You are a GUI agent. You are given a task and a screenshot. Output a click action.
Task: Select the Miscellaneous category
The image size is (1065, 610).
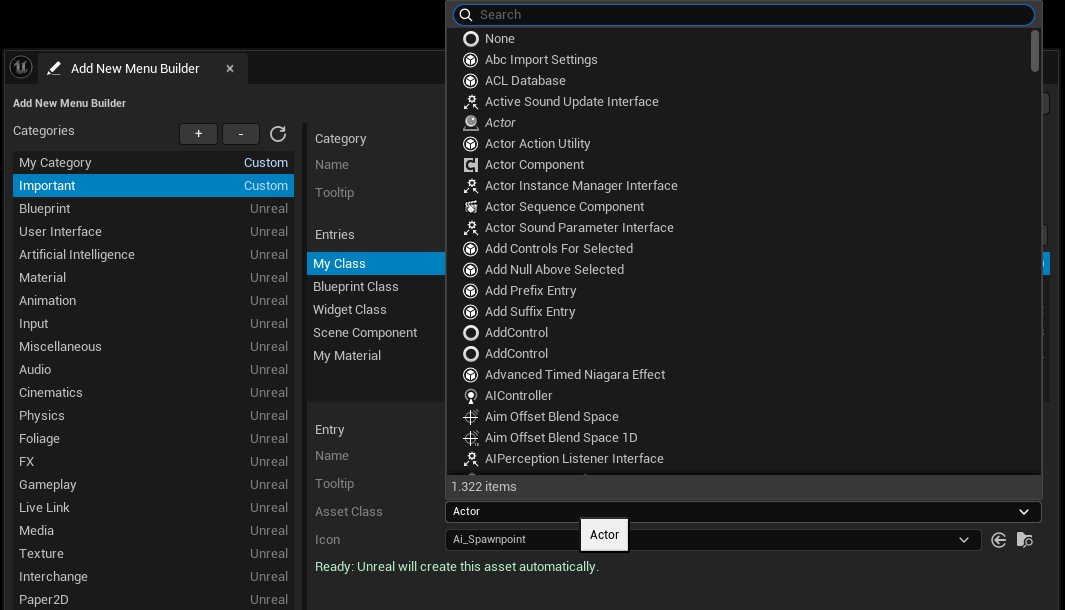click(x=154, y=347)
